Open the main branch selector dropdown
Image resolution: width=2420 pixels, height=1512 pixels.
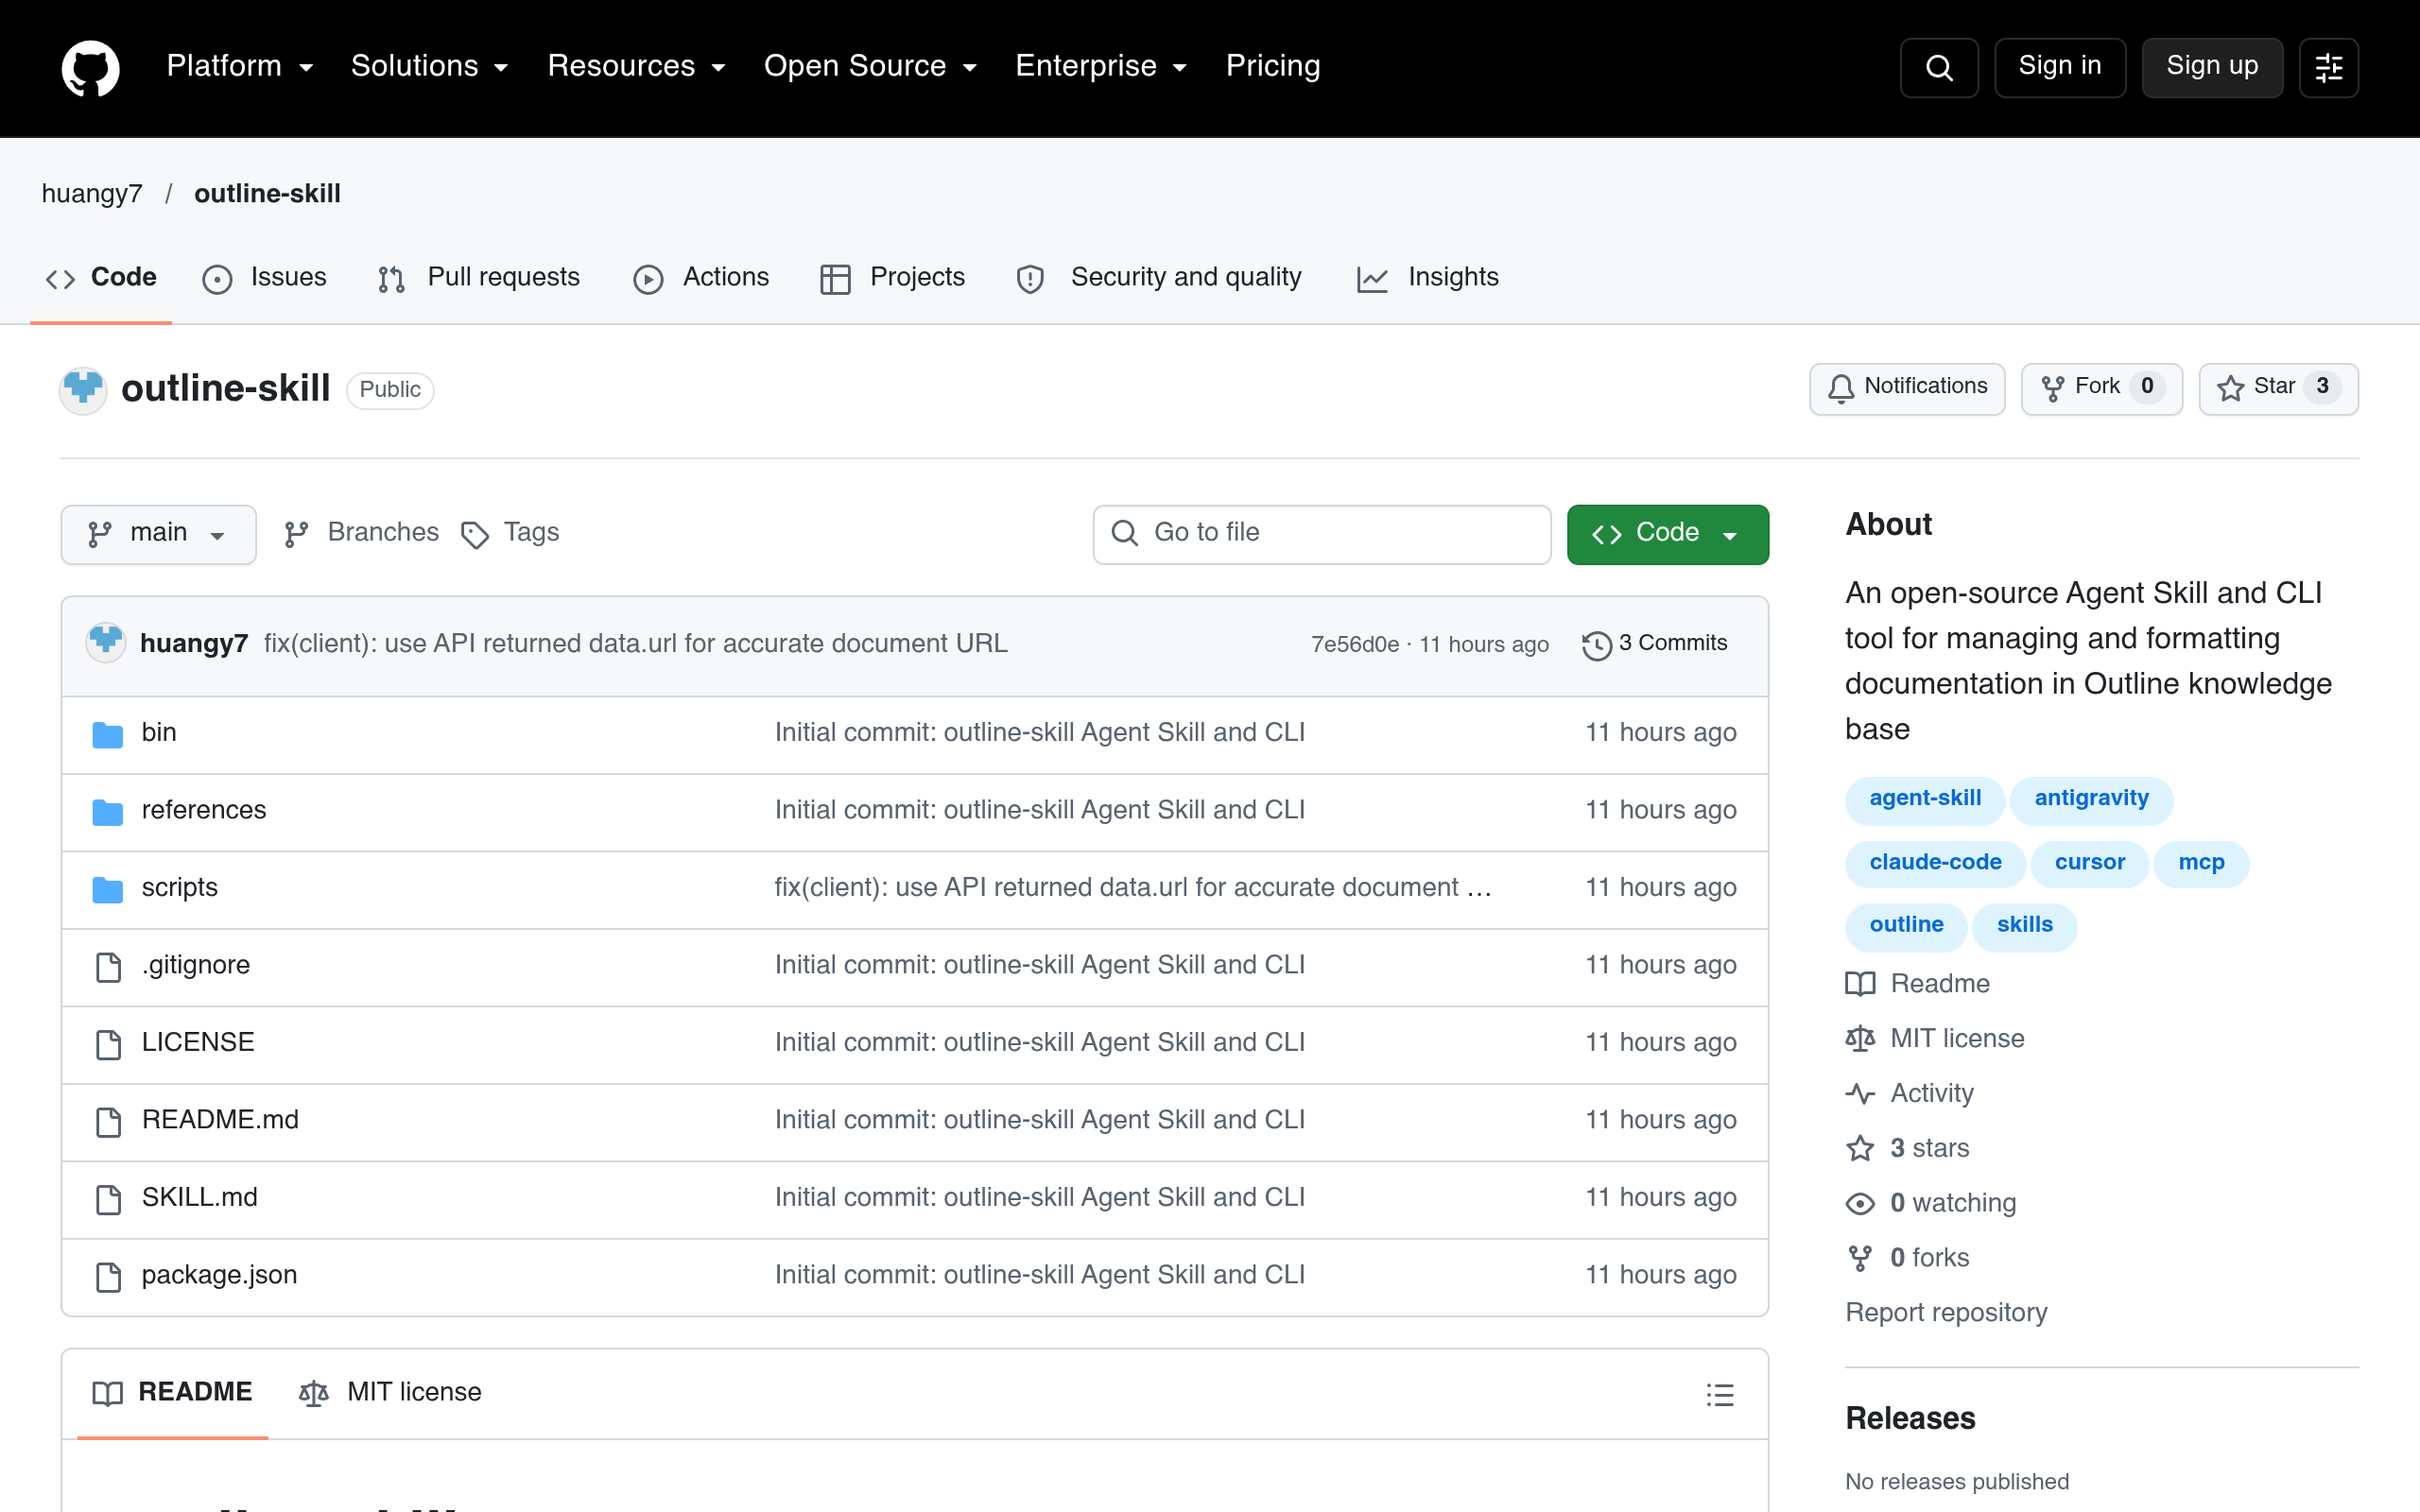click(158, 535)
